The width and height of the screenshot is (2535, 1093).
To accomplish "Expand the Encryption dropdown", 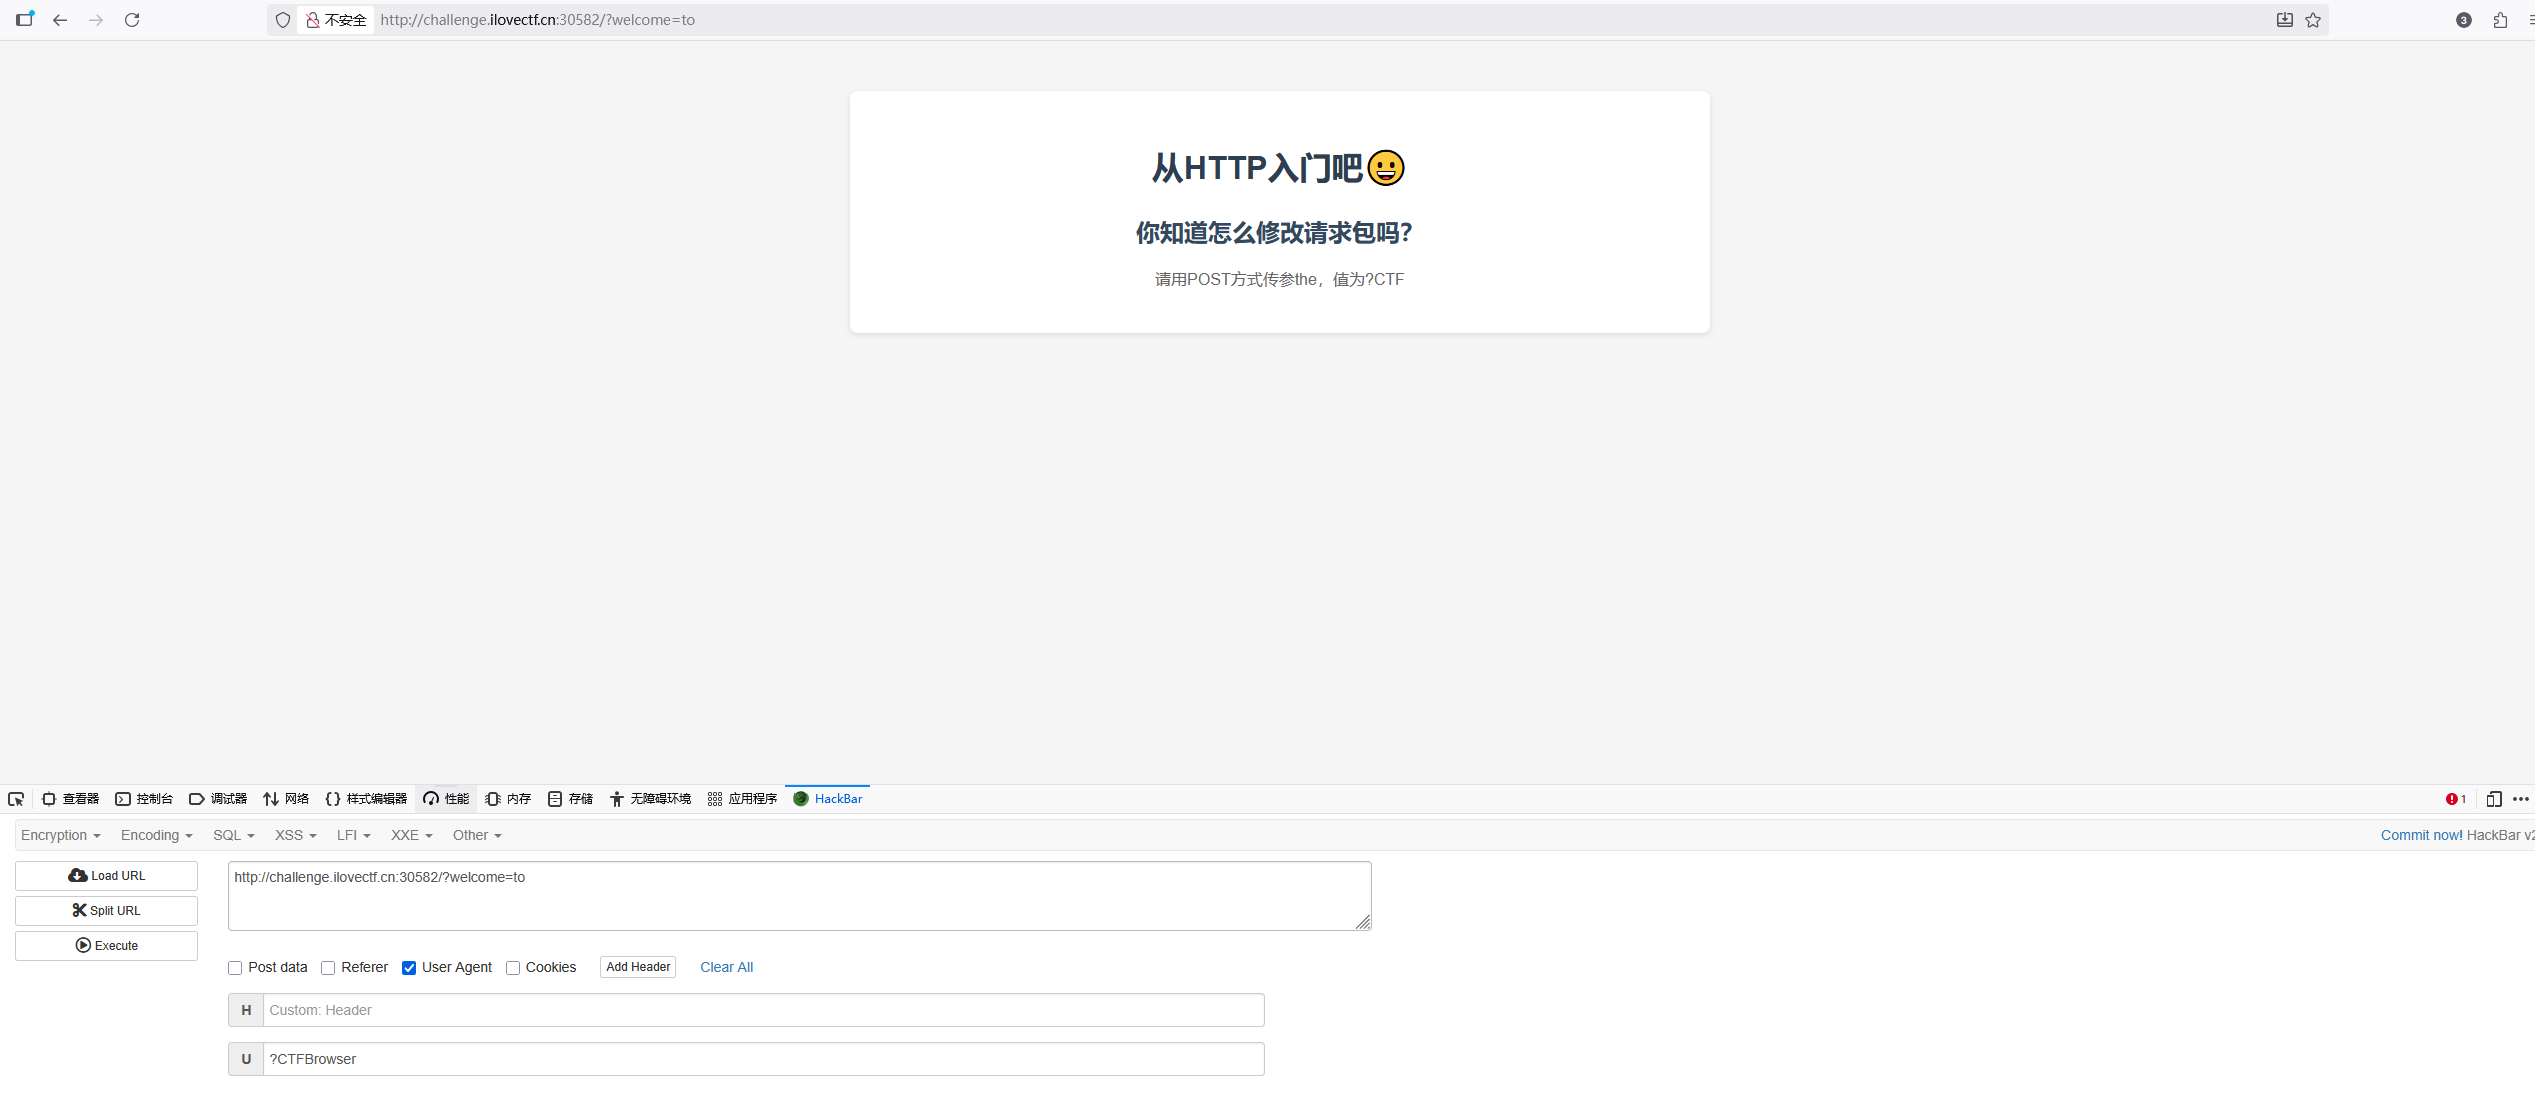I will [60, 836].
